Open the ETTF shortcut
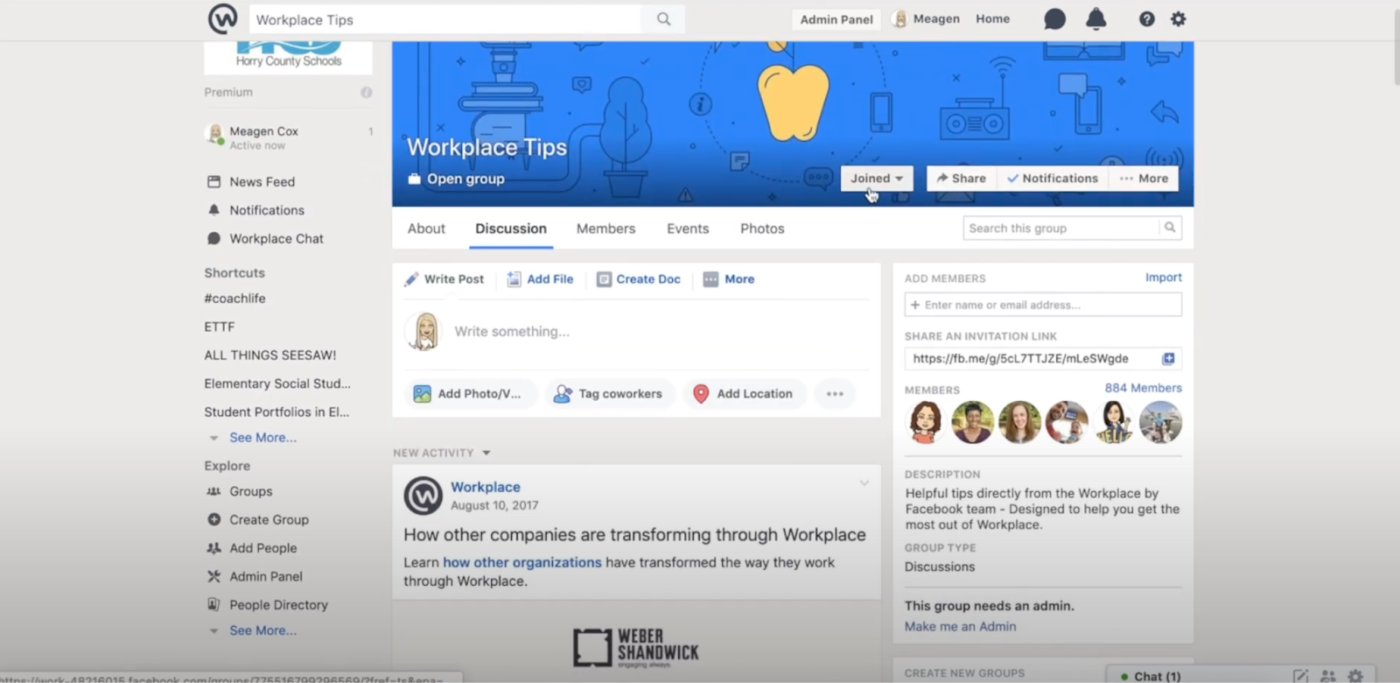The image size is (1400, 683). [x=219, y=327]
